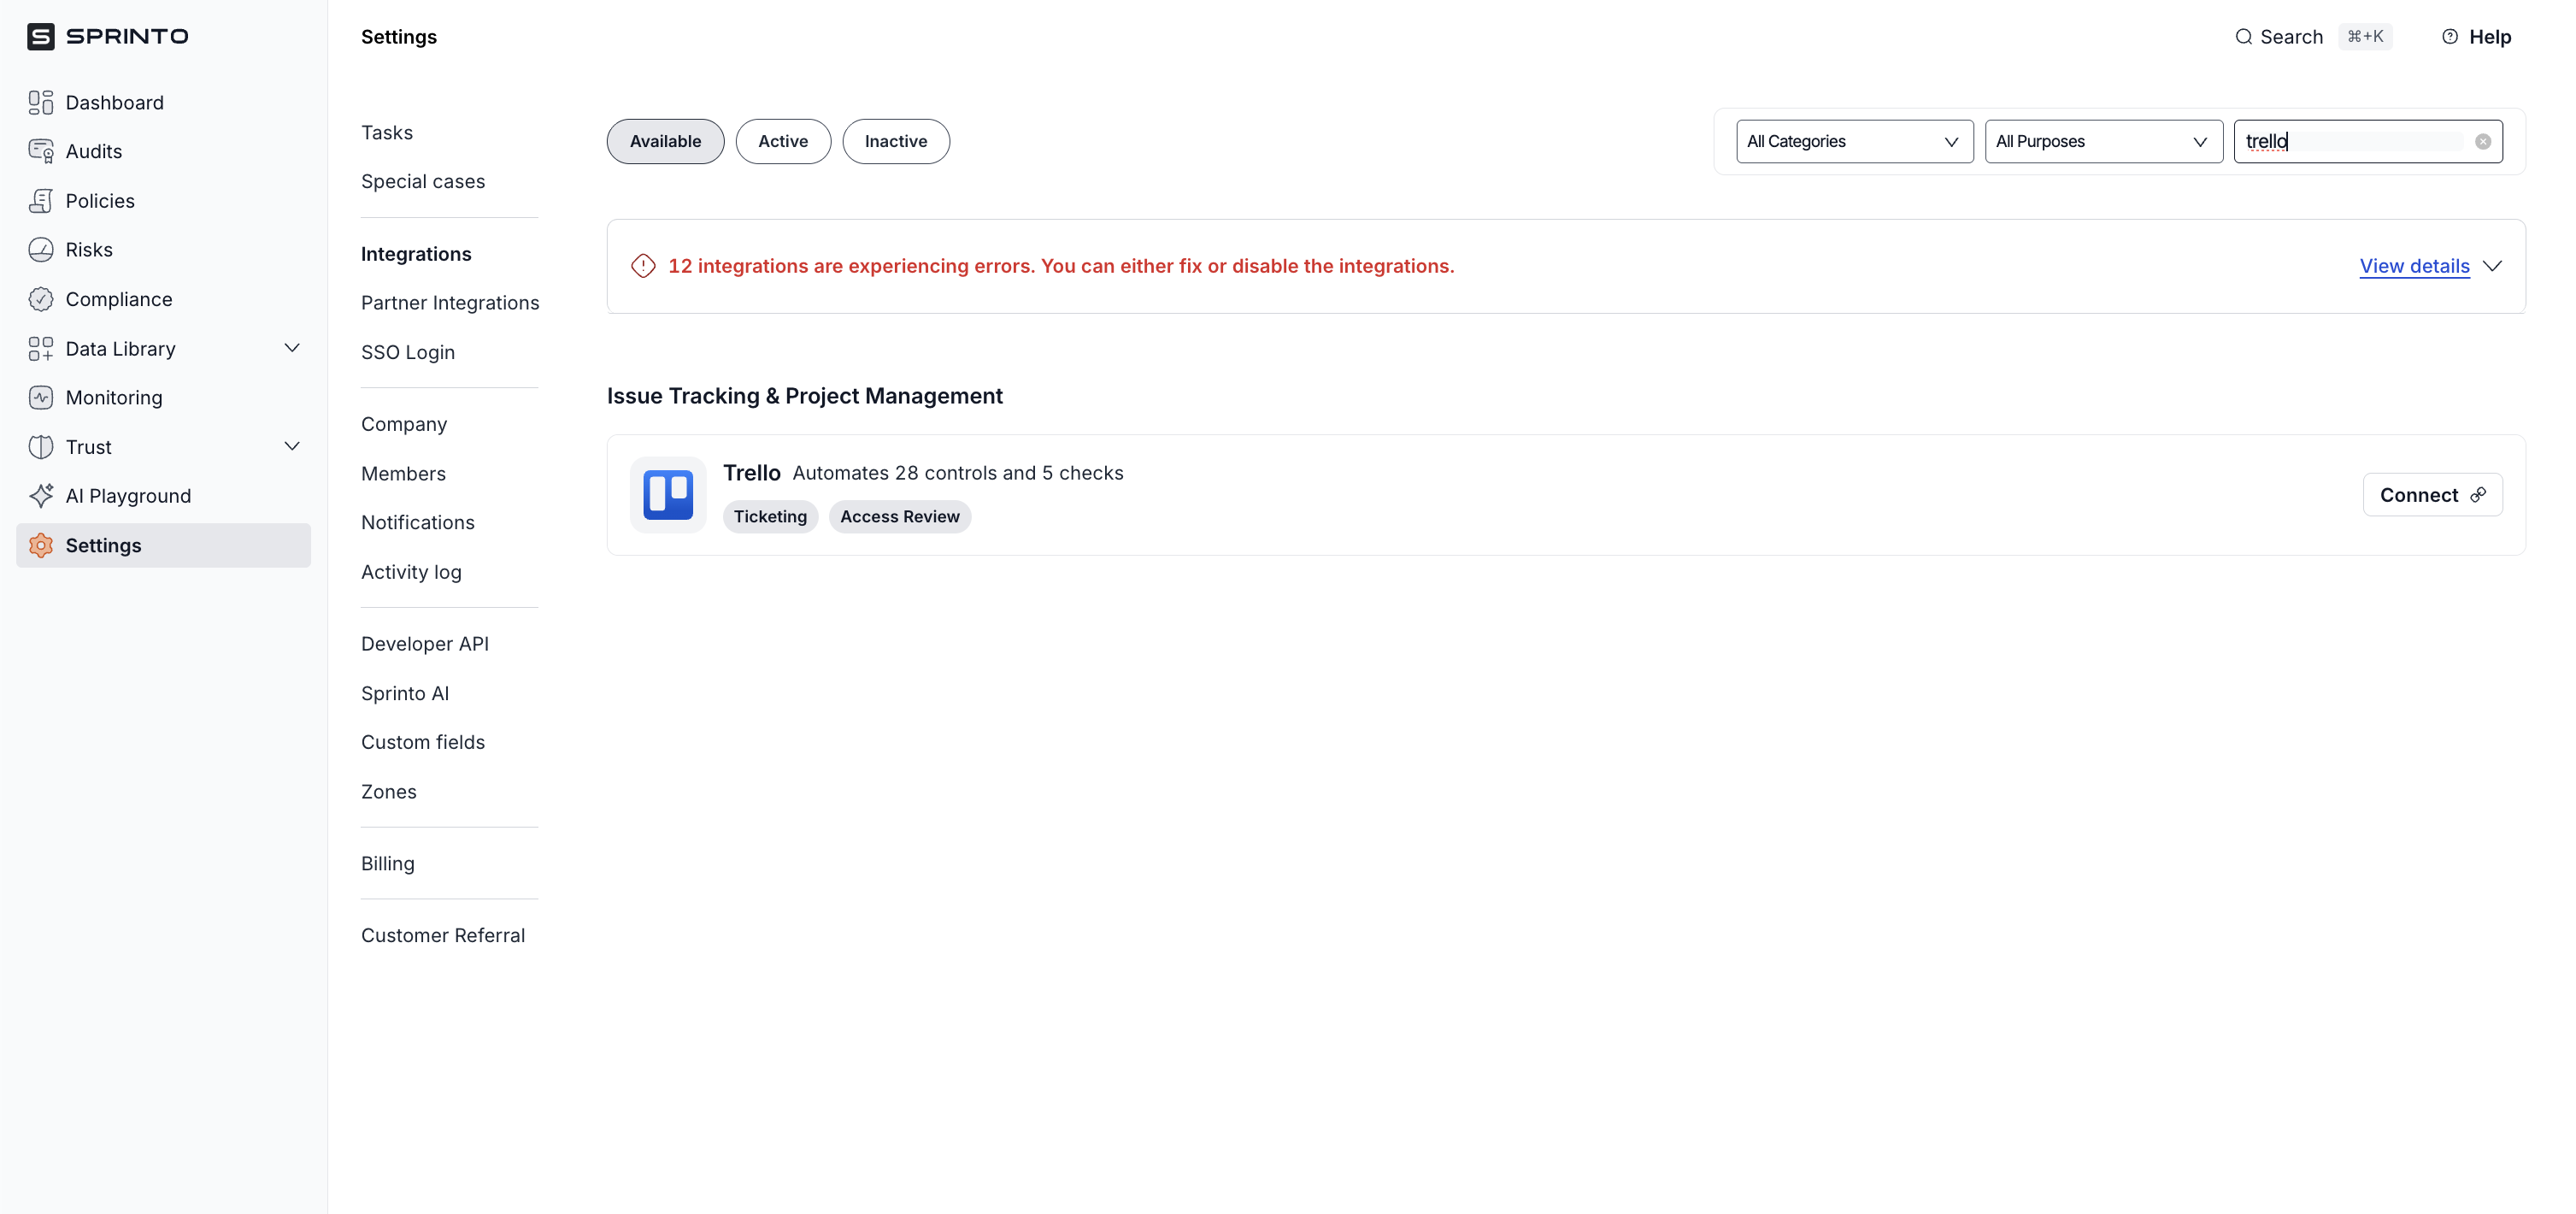Click the Policies scroll icon
Viewport: 2576px width, 1214px height.
[x=40, y=201]
